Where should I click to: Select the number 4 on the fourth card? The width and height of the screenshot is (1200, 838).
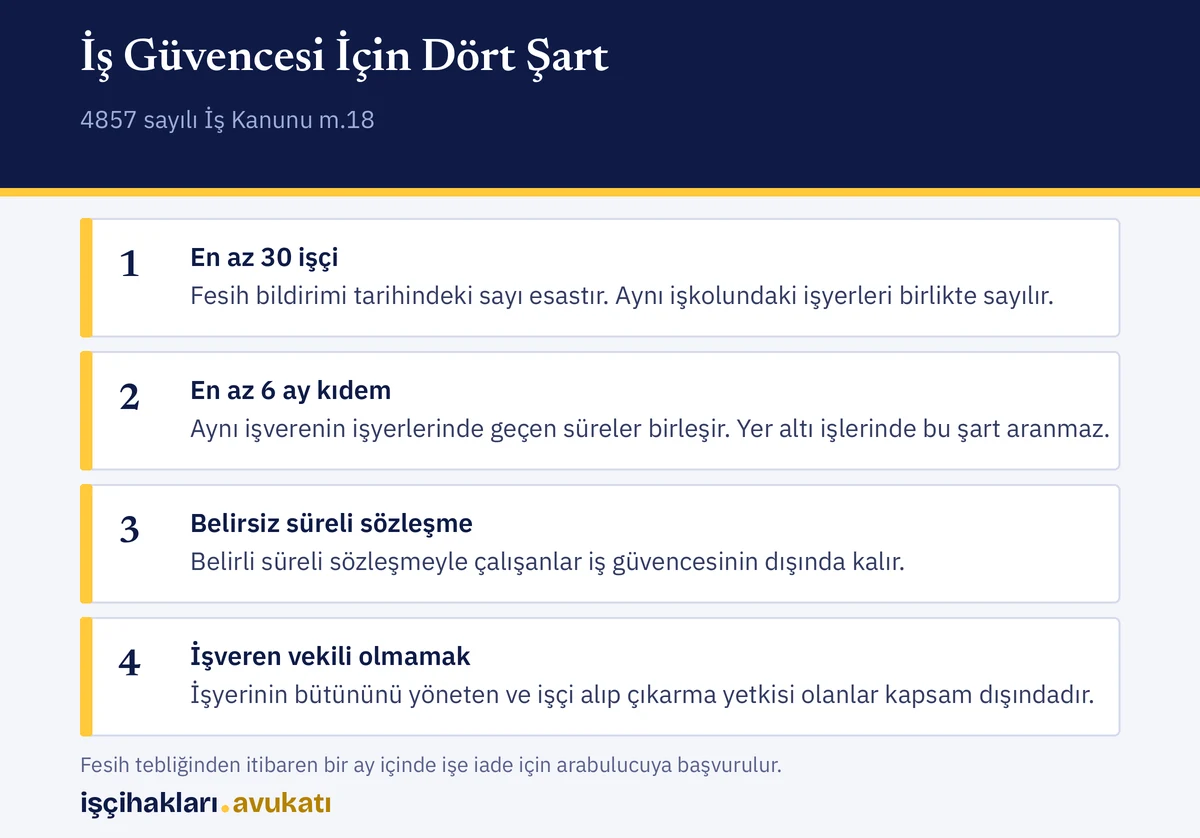pyautogui.click(x=129, y=663)
